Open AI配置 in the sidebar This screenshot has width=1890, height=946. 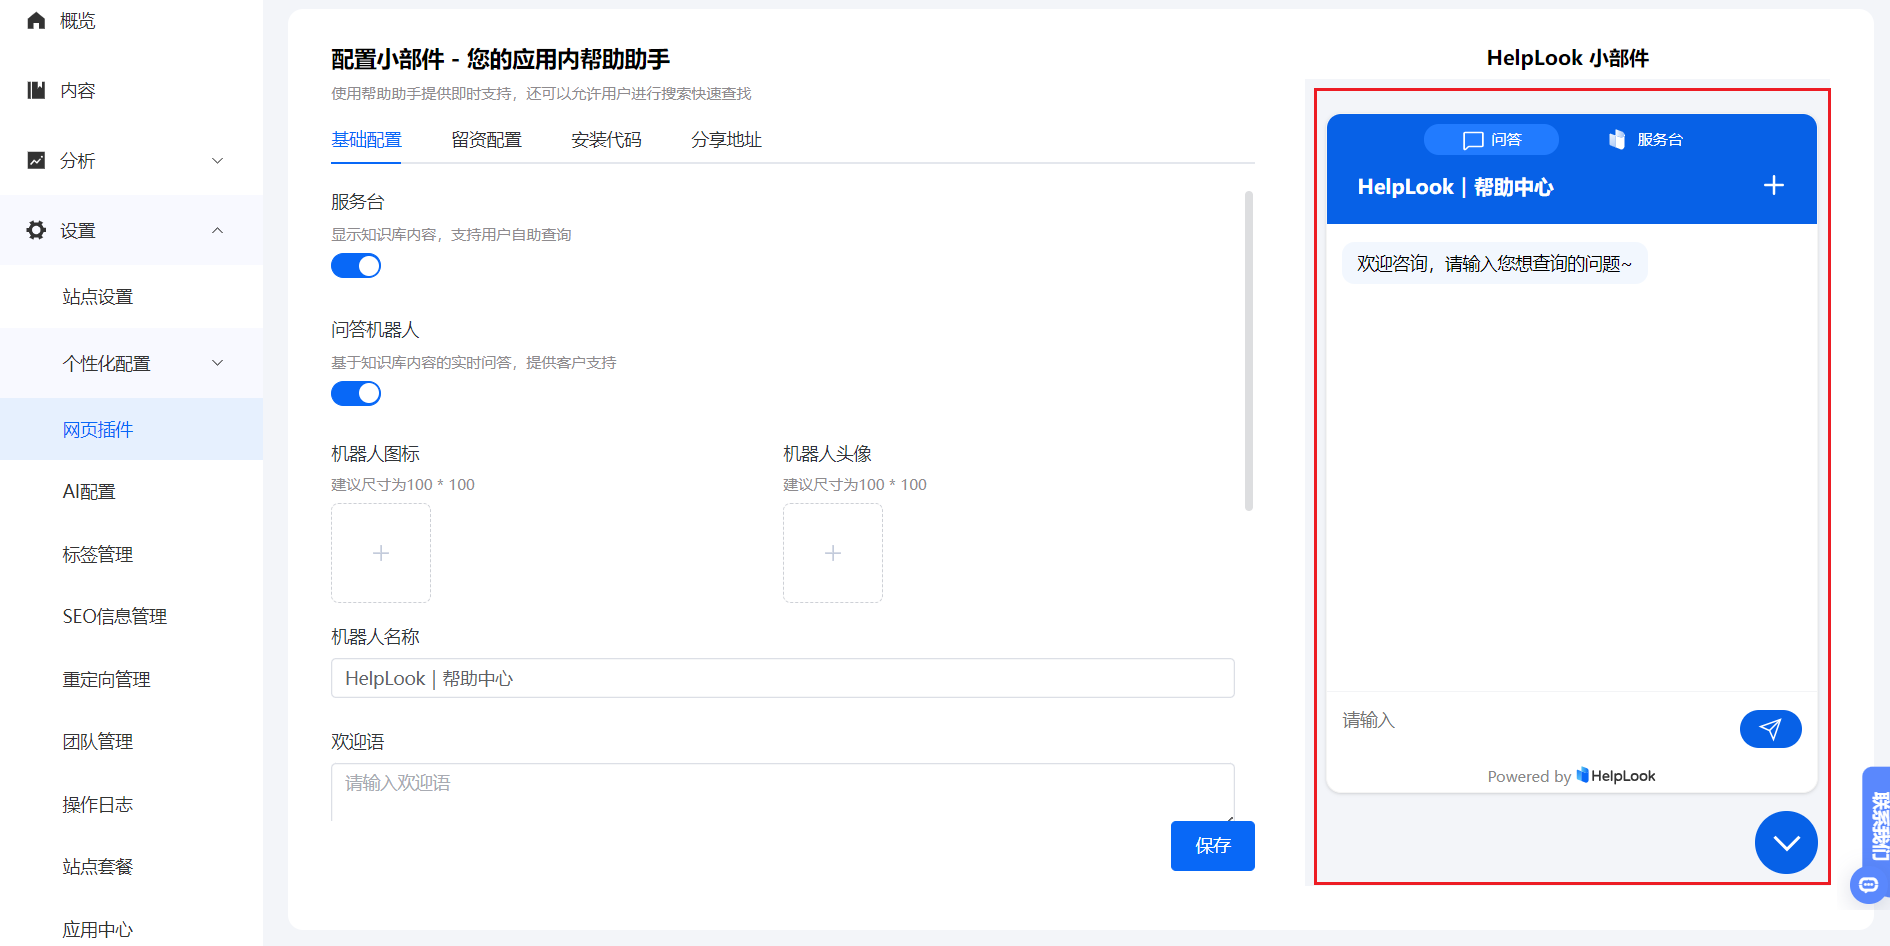click(89, 492)
